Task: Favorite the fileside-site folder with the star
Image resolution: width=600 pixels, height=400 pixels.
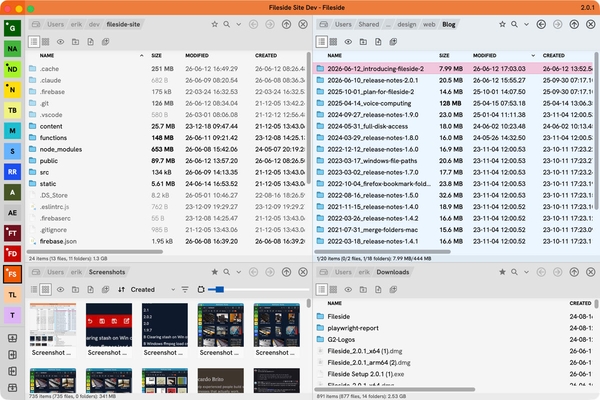Action: (x=215, y=24)
